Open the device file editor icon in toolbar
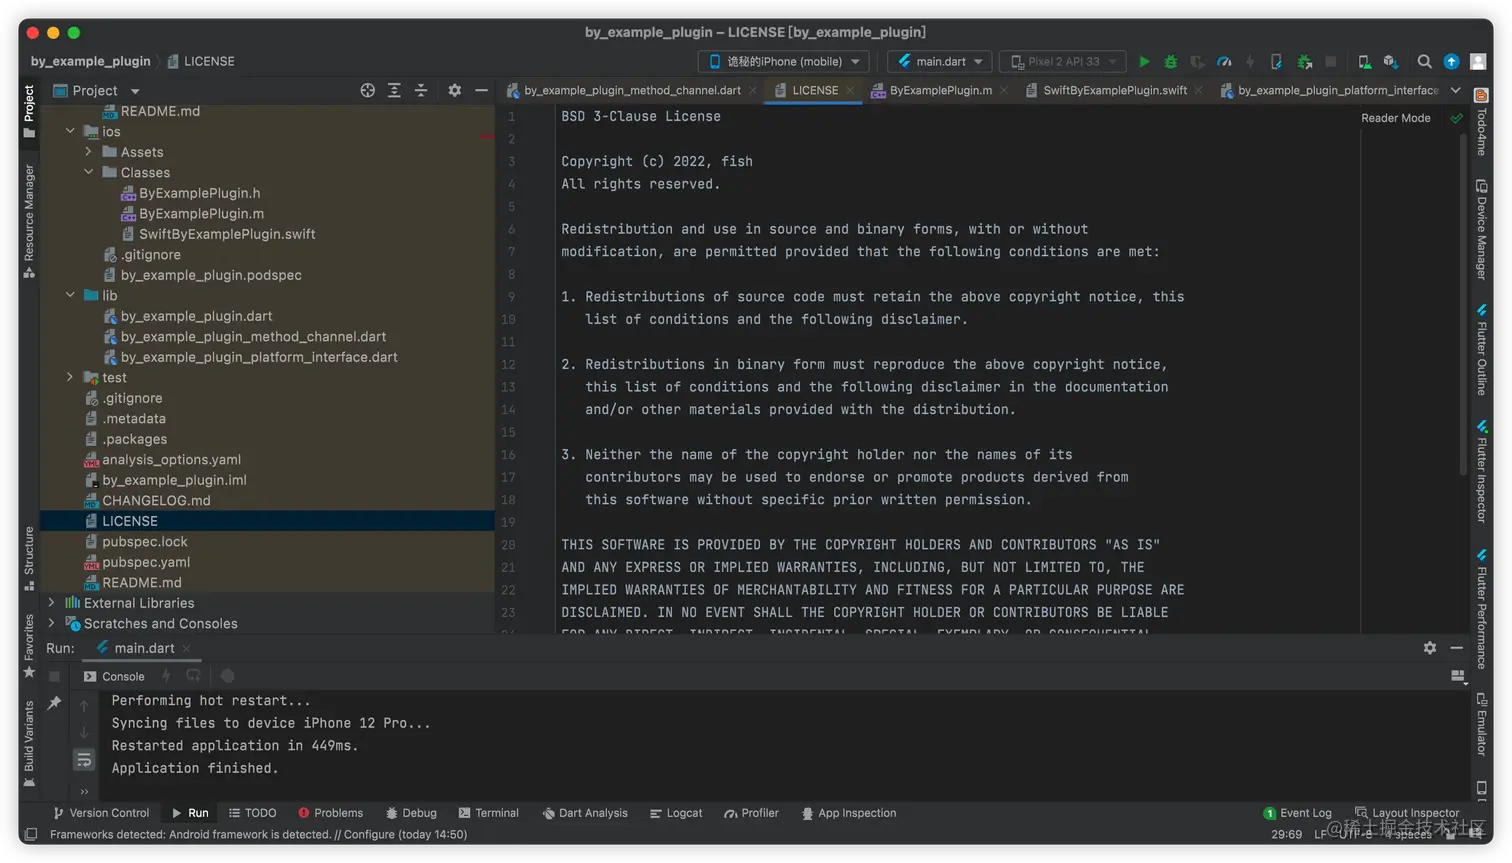Viewport: 1512px width, 863px height. pyautogui.click(x=1277, y=62)
